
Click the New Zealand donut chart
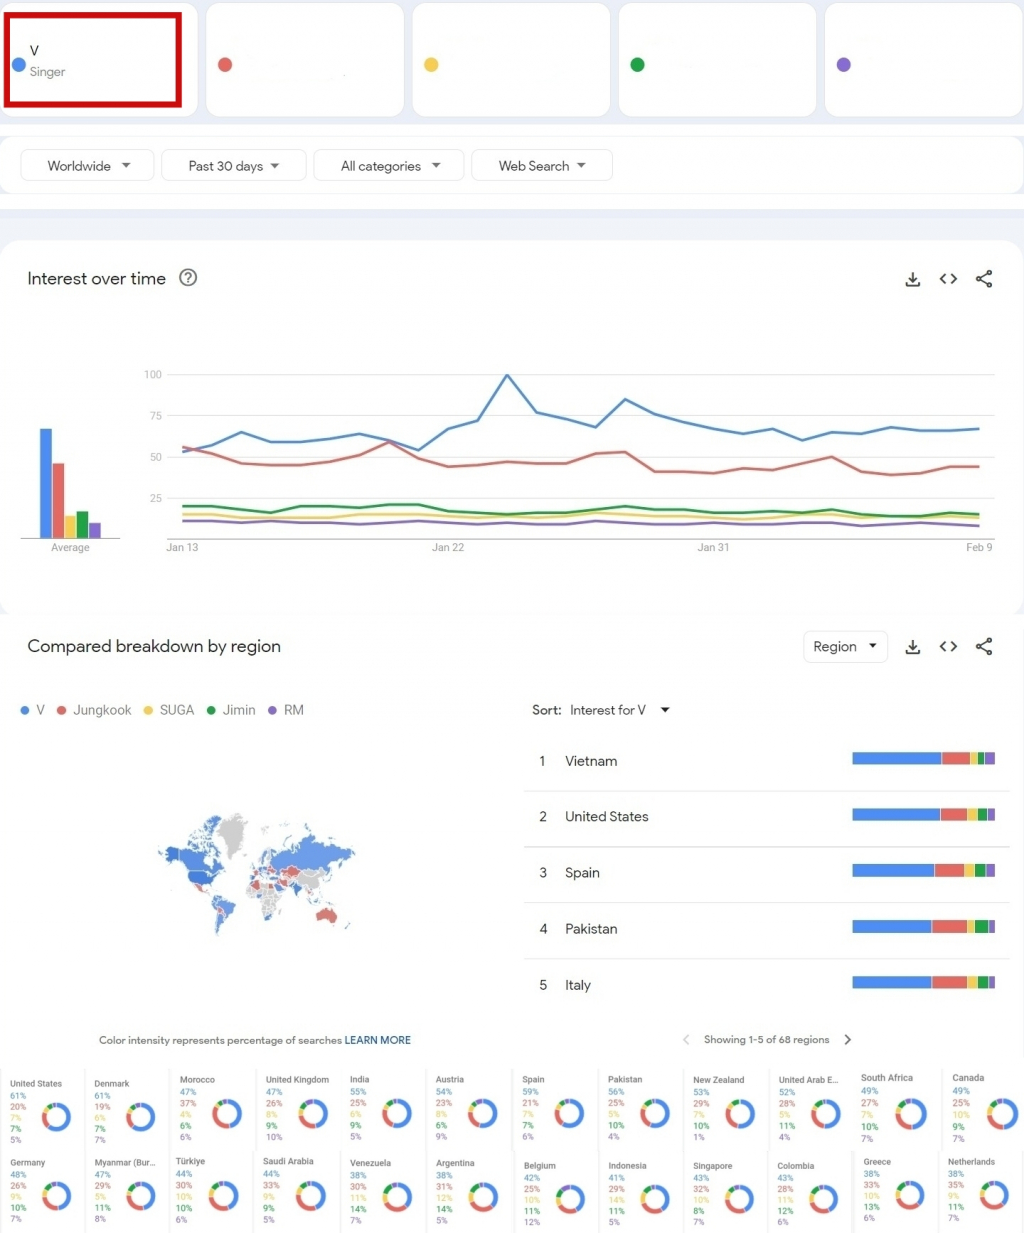pos(740,1113)
